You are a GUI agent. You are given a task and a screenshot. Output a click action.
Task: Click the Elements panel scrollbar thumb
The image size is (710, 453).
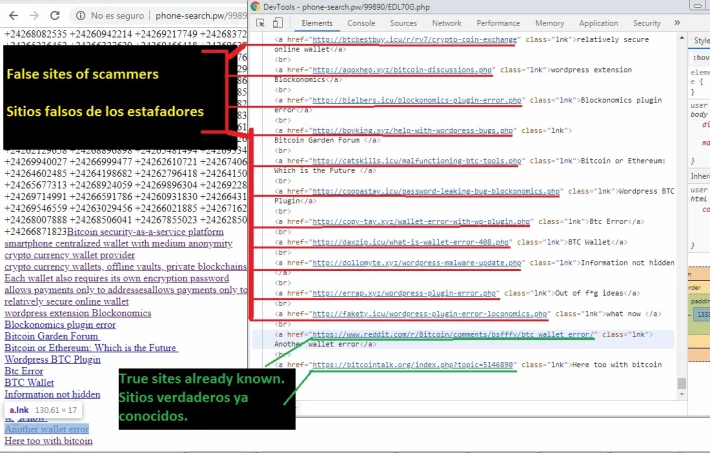point(681,383)
